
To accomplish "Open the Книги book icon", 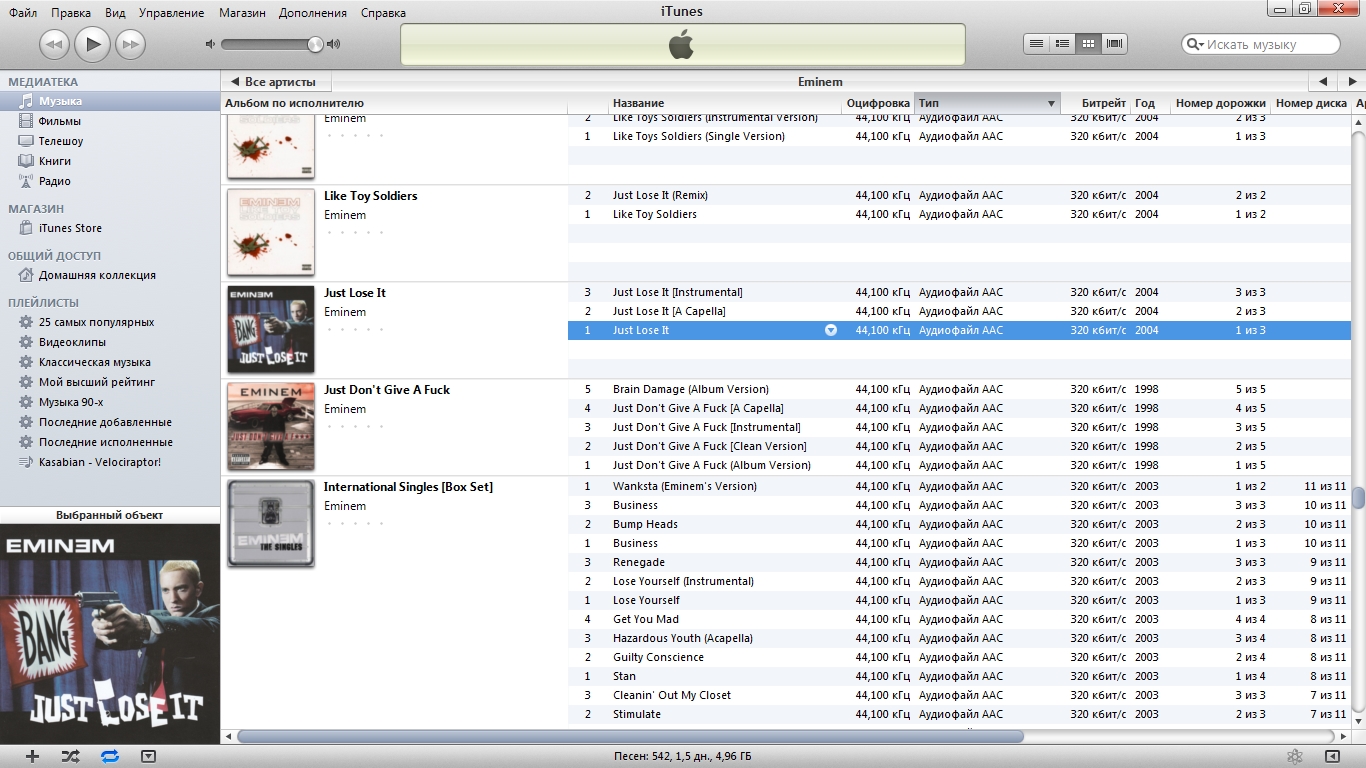I will tap(26, 161).
